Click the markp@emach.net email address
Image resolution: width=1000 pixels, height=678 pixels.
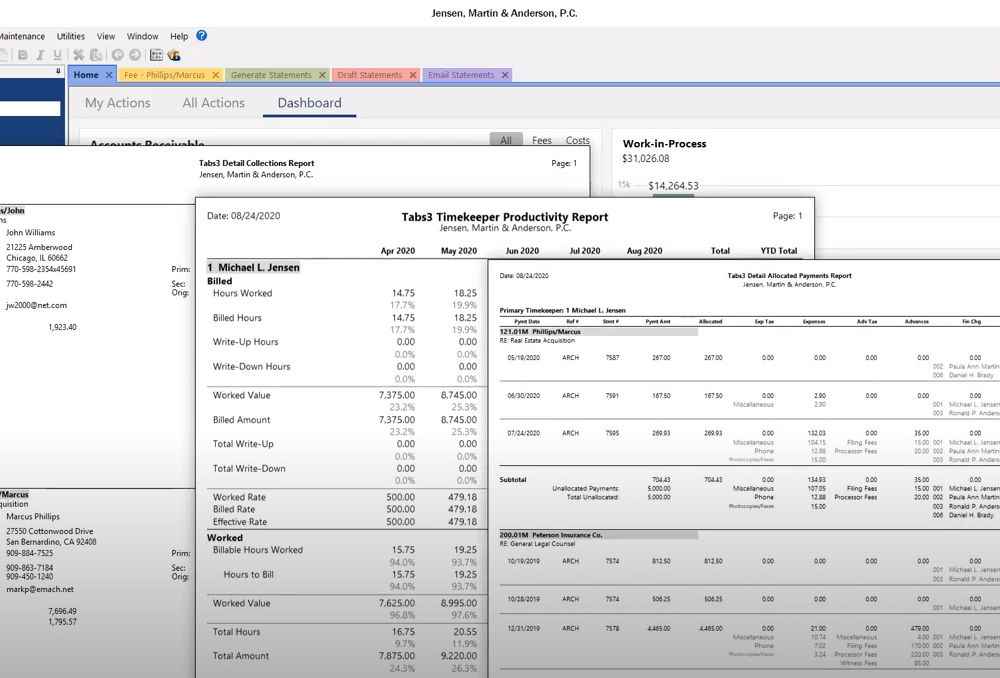pyautogui.click(x=40, y=589)
